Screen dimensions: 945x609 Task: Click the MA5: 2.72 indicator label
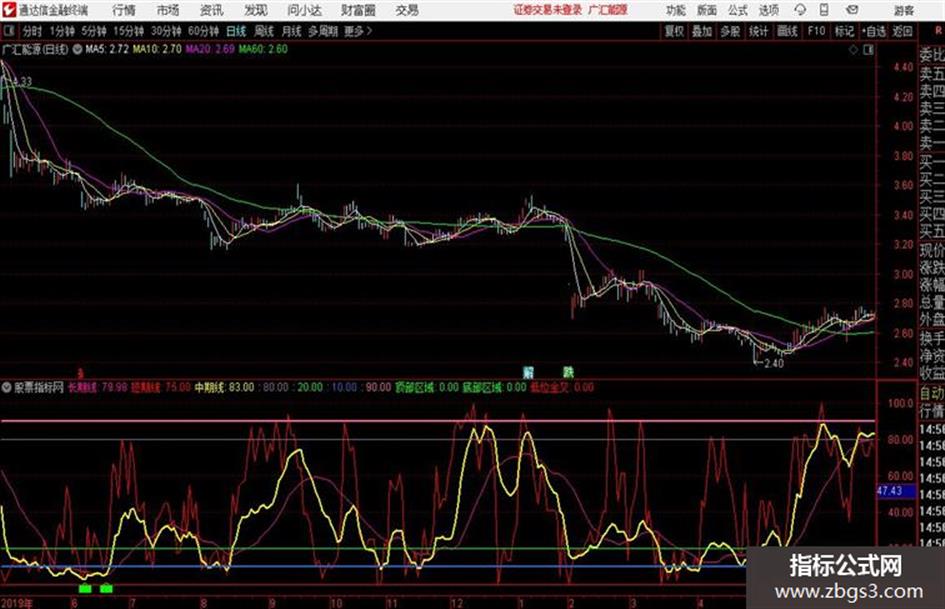point(107,49)
